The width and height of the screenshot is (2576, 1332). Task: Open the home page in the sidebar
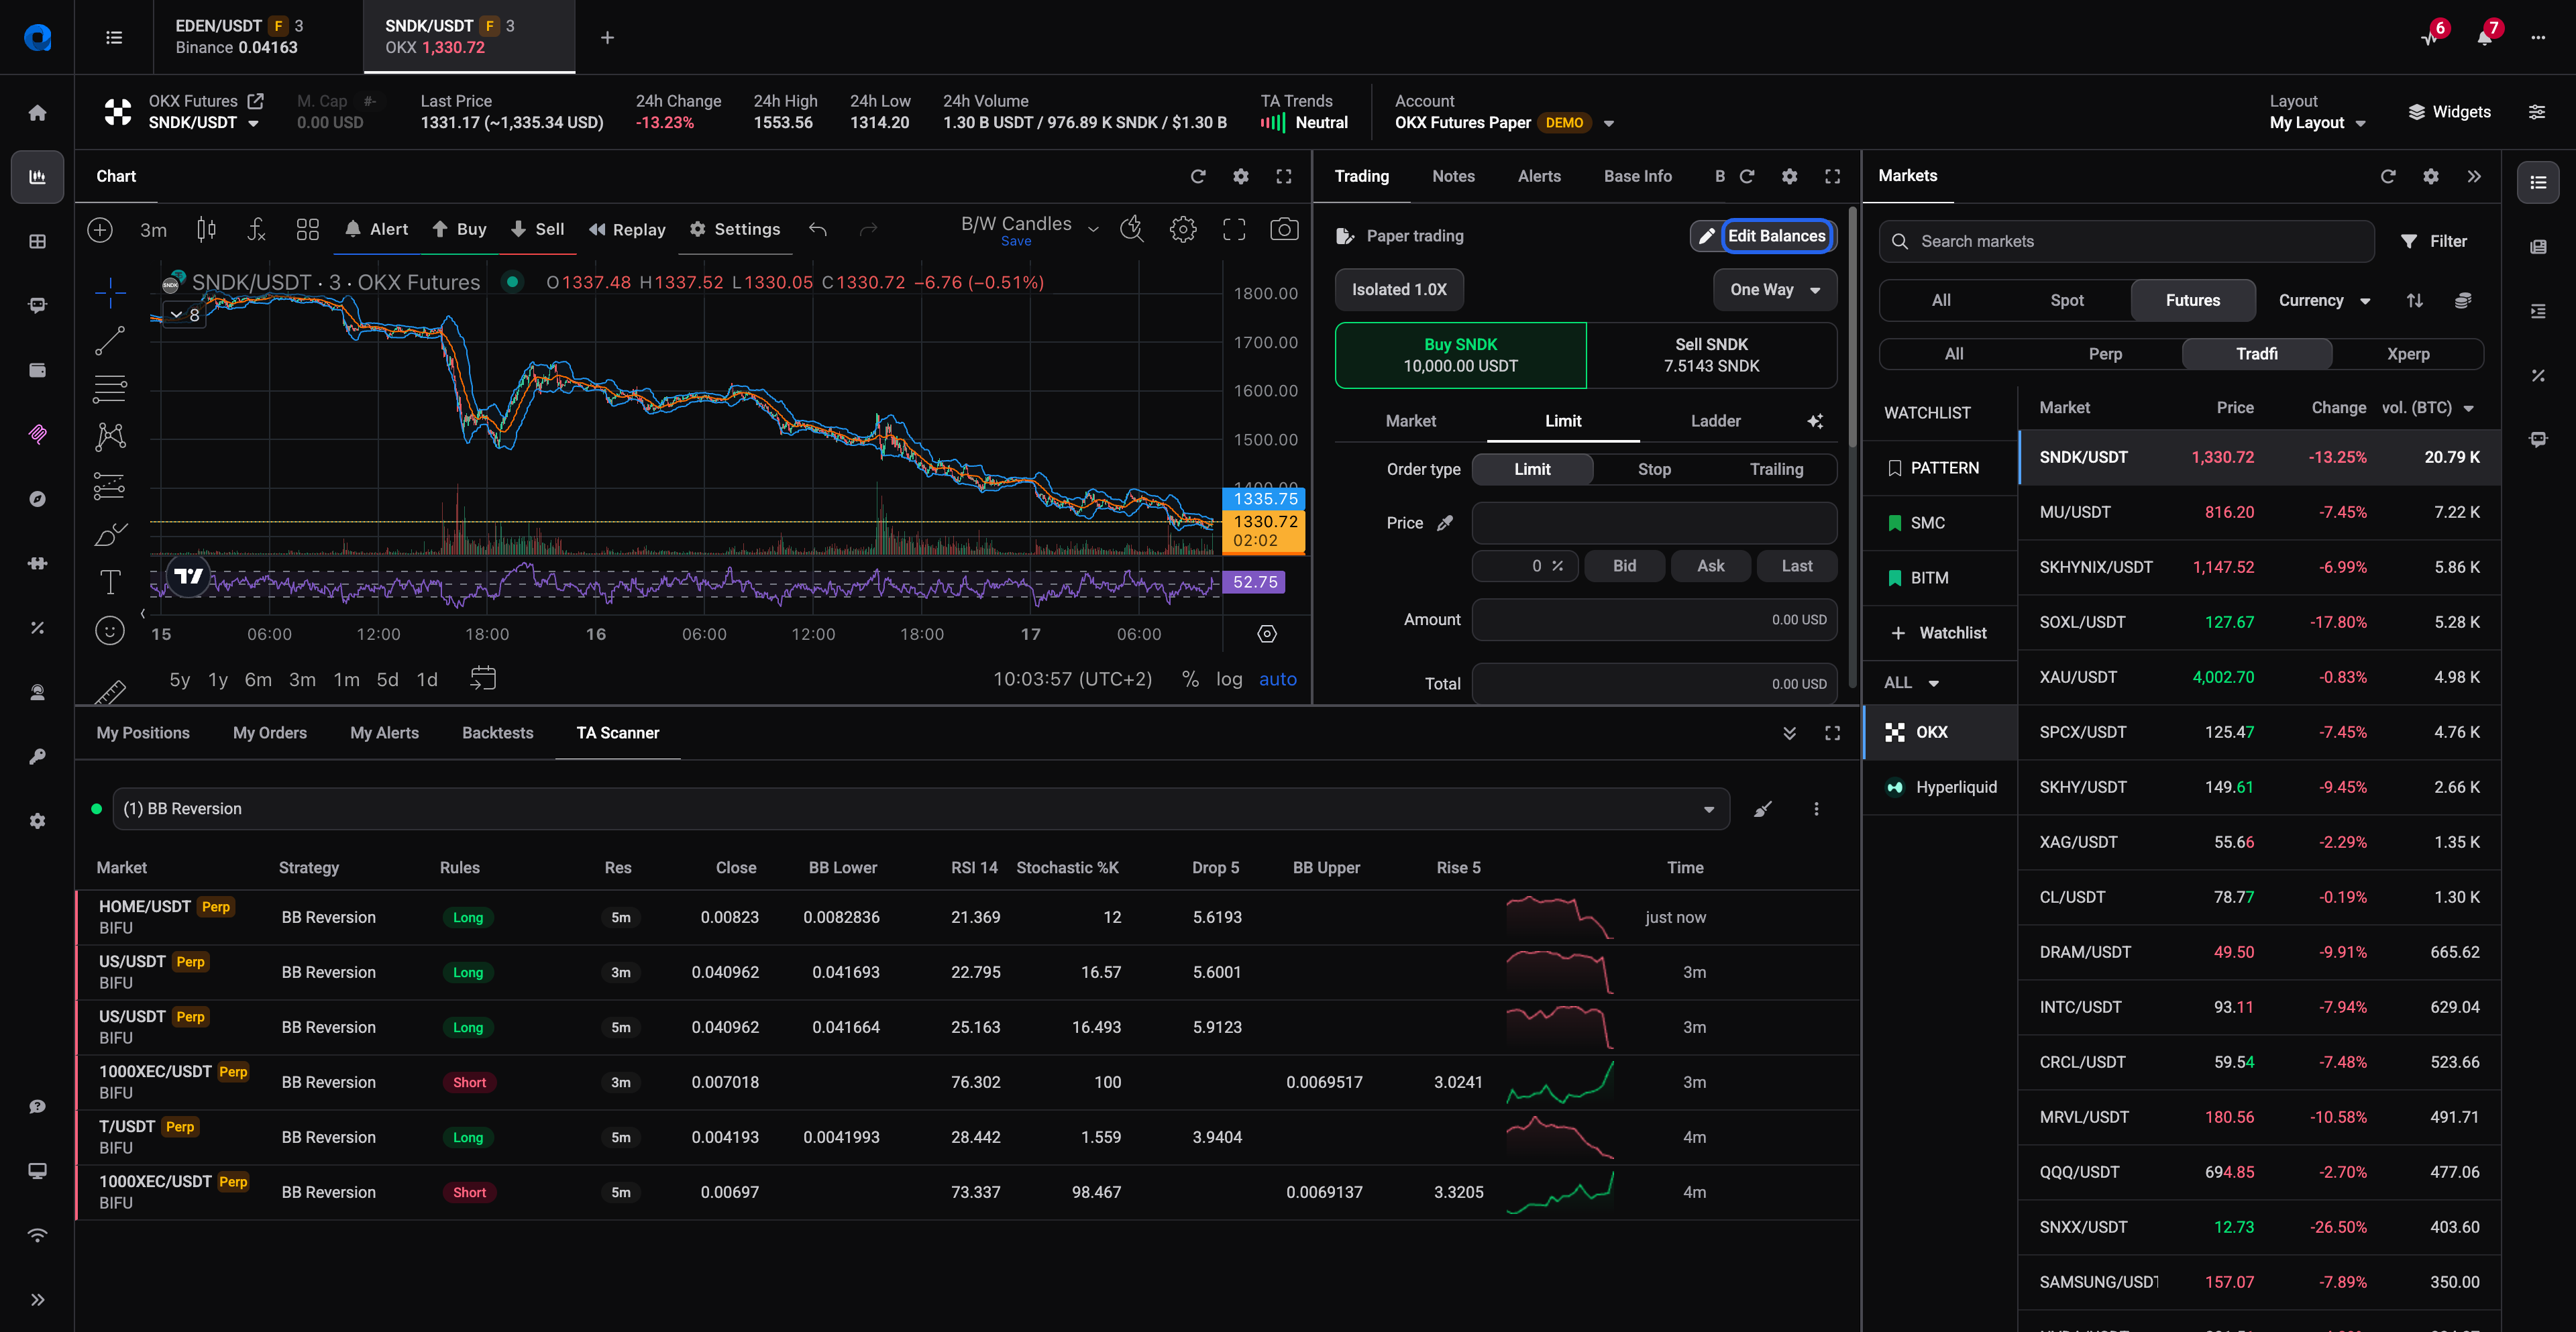[x=37, y=112]
